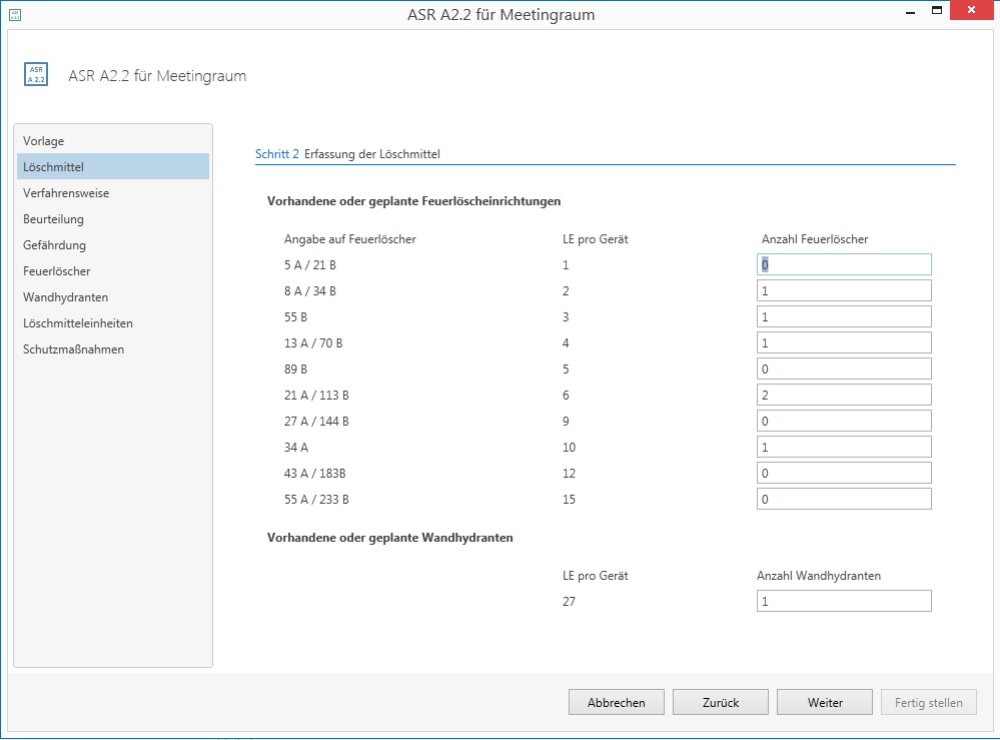This screenshot has width=1000, height=740.
Task: Click the ASR A2.2 logo icon
Action: [36, 76]
